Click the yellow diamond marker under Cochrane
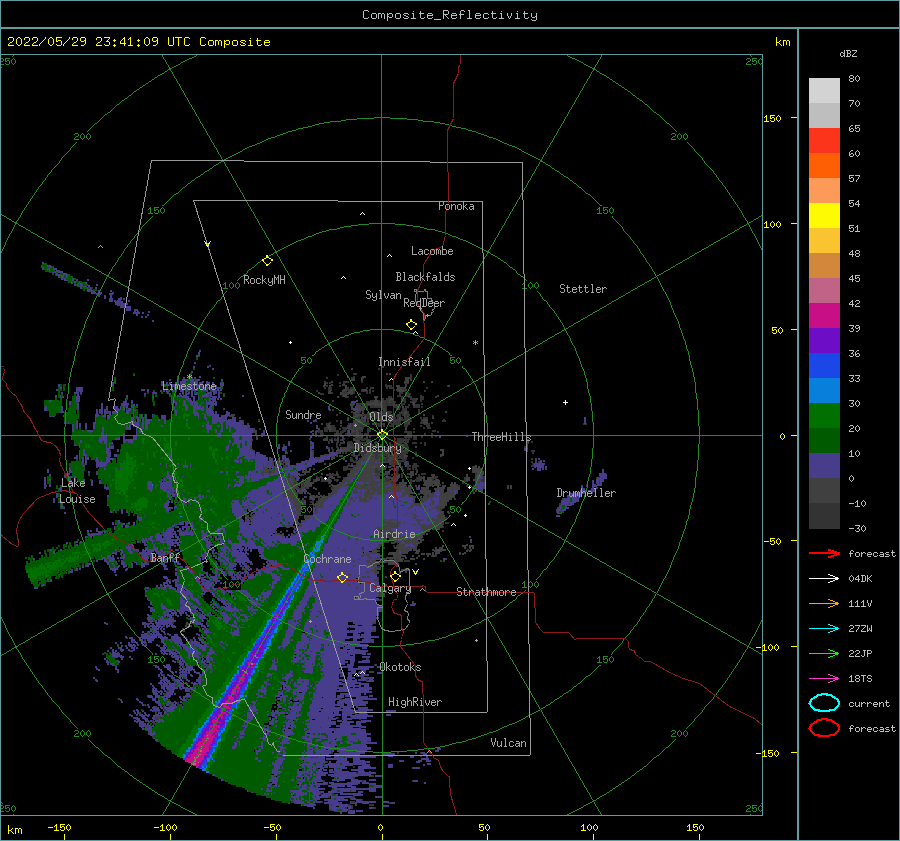Screen dimensions: 900x841 342,577
